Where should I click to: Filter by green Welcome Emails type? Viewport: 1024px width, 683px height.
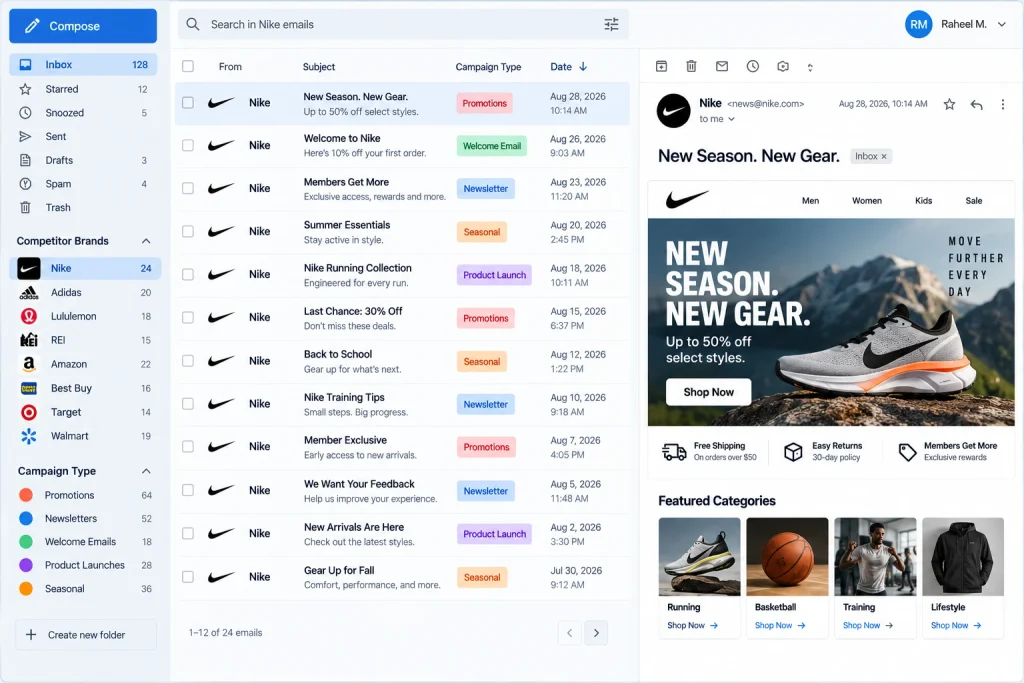pos(85,542)
